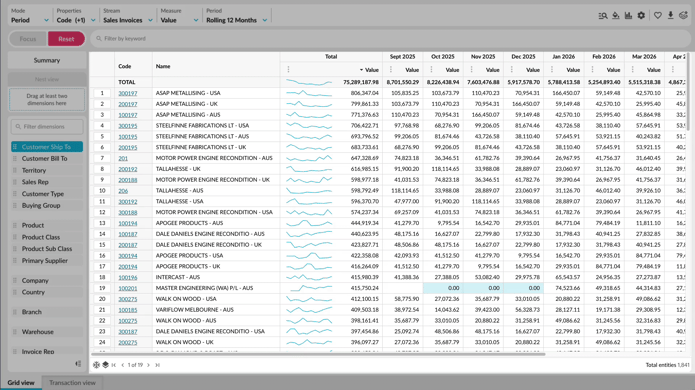Select the Customer Type dimension

[x=47, y=194]
